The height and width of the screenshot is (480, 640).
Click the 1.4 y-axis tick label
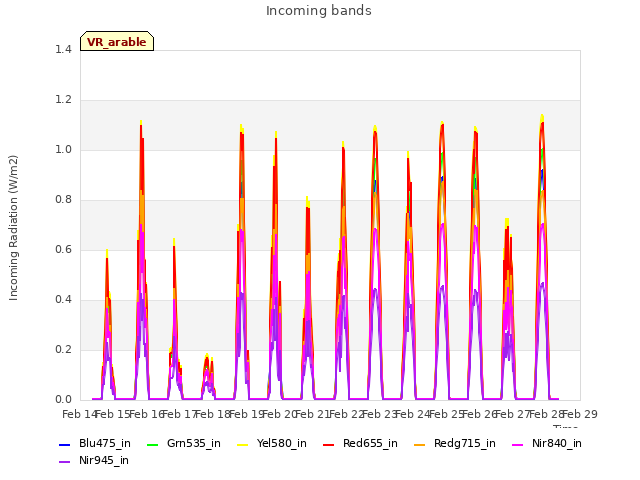(x=63, y=49)
